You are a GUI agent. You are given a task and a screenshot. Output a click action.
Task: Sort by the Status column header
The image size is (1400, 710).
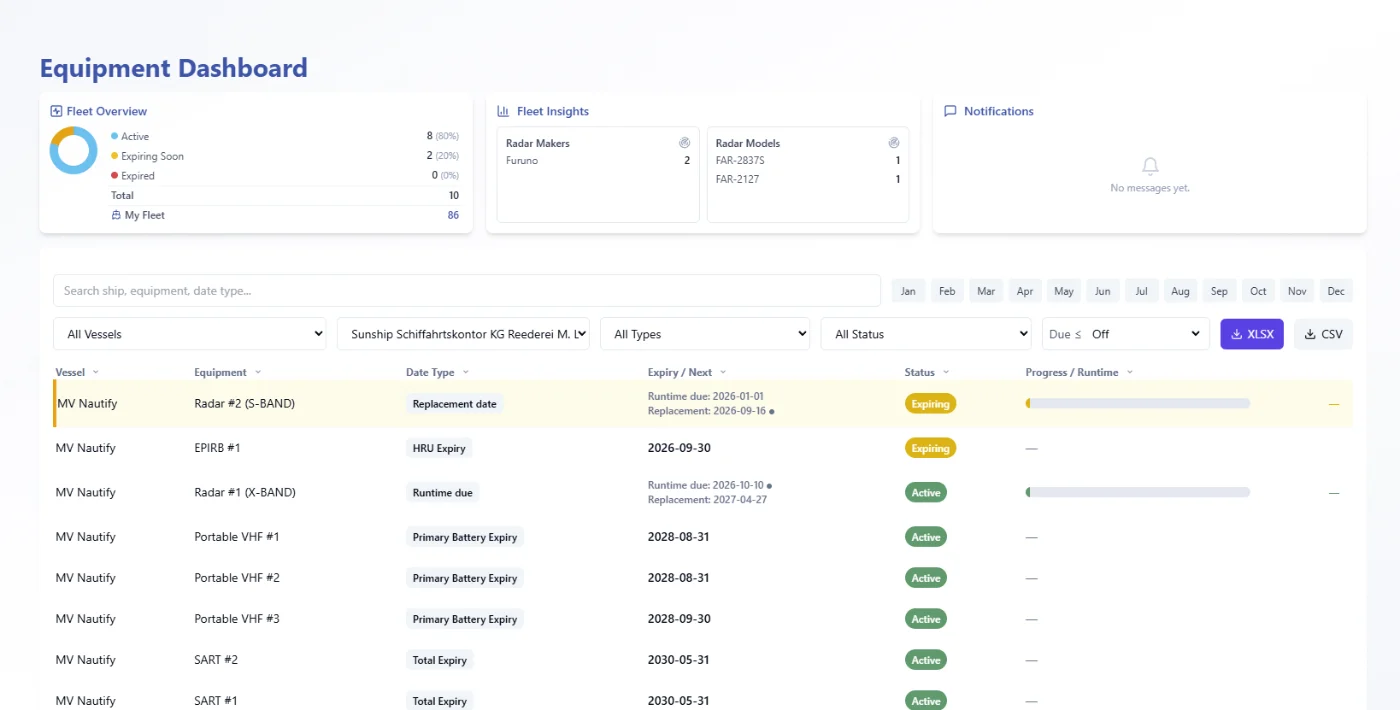click(x=927, y=372)
